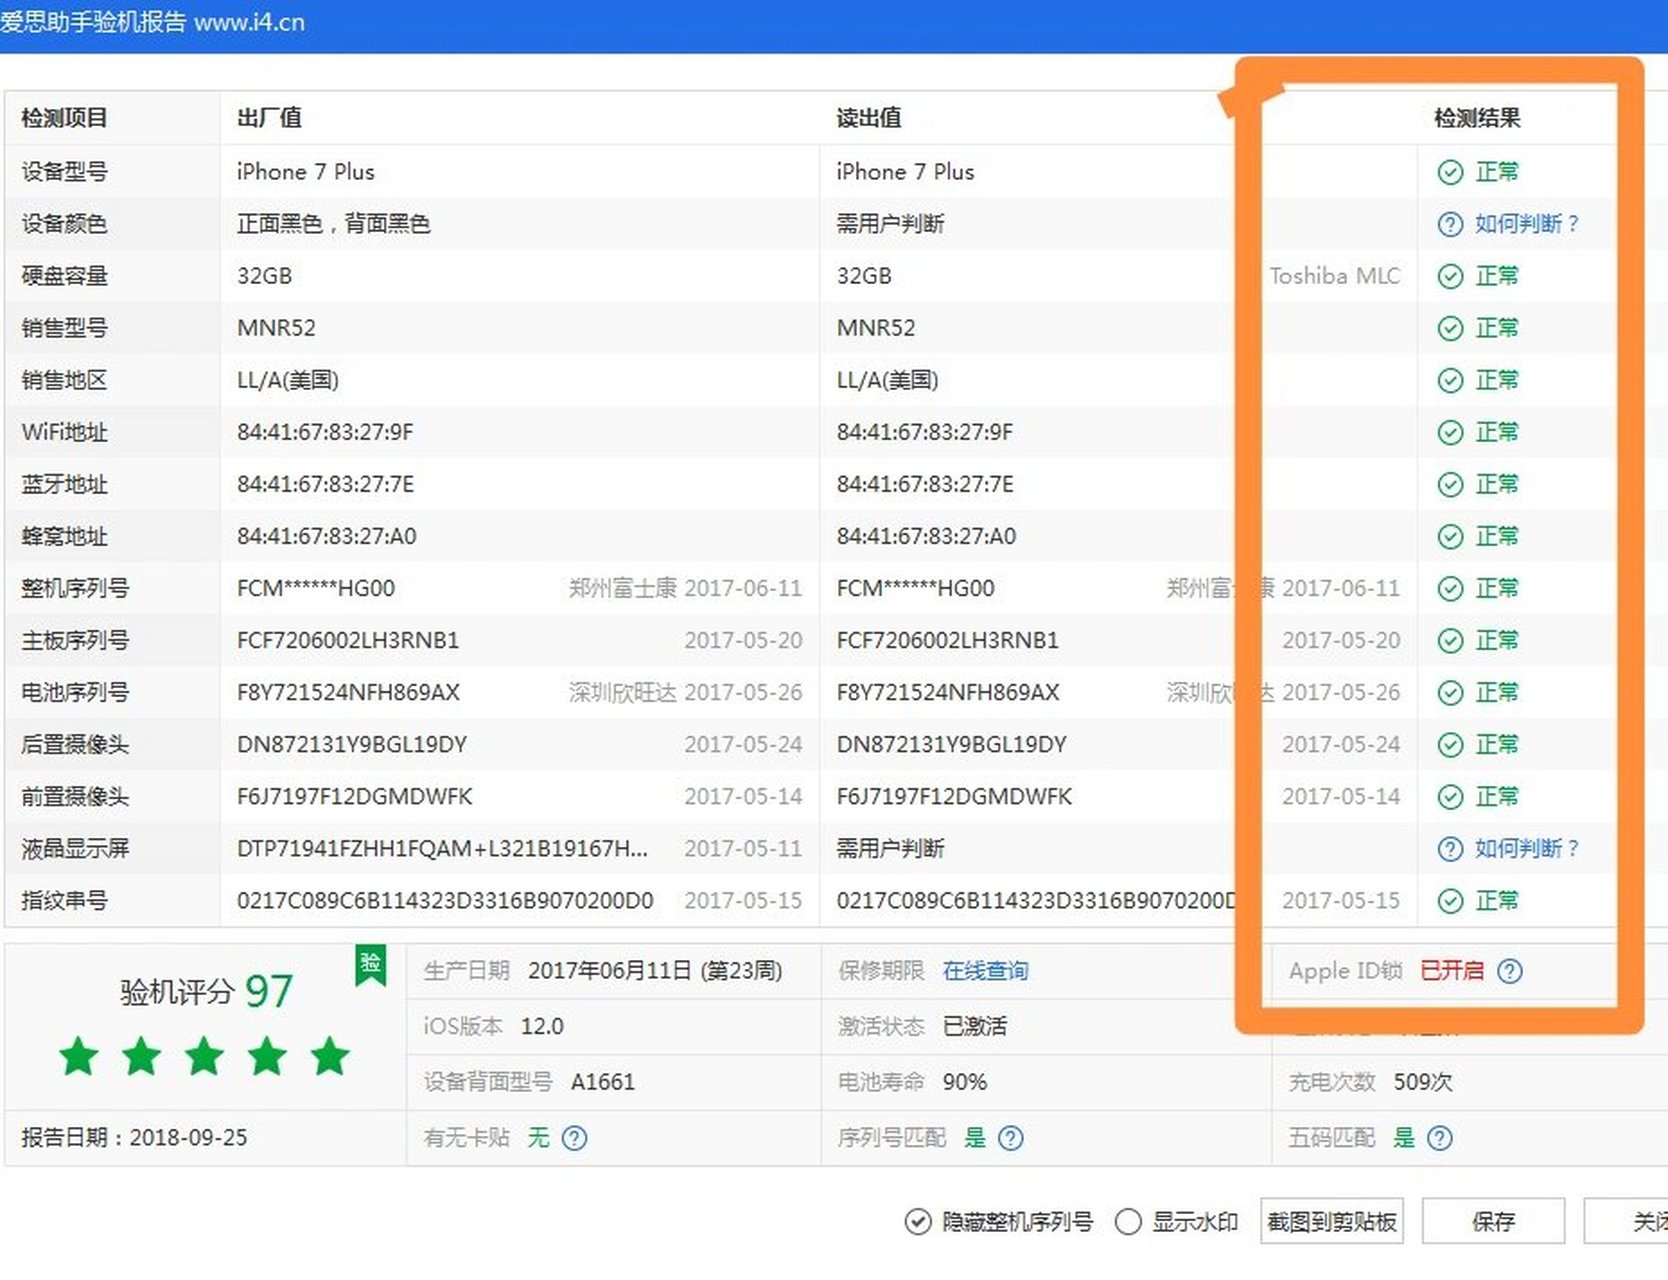
Task: Click iOS版本 value 12.0
Action: point(542,1026)
